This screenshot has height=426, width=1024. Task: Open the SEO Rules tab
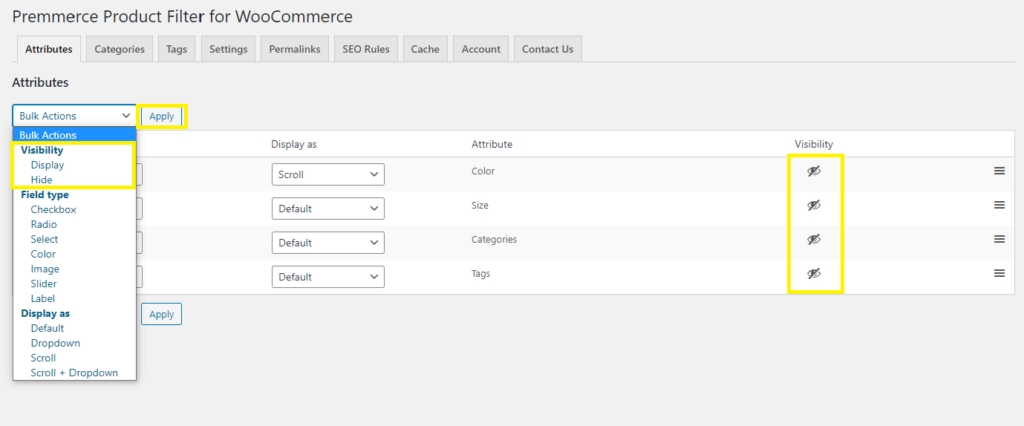(x=366, y=49)
